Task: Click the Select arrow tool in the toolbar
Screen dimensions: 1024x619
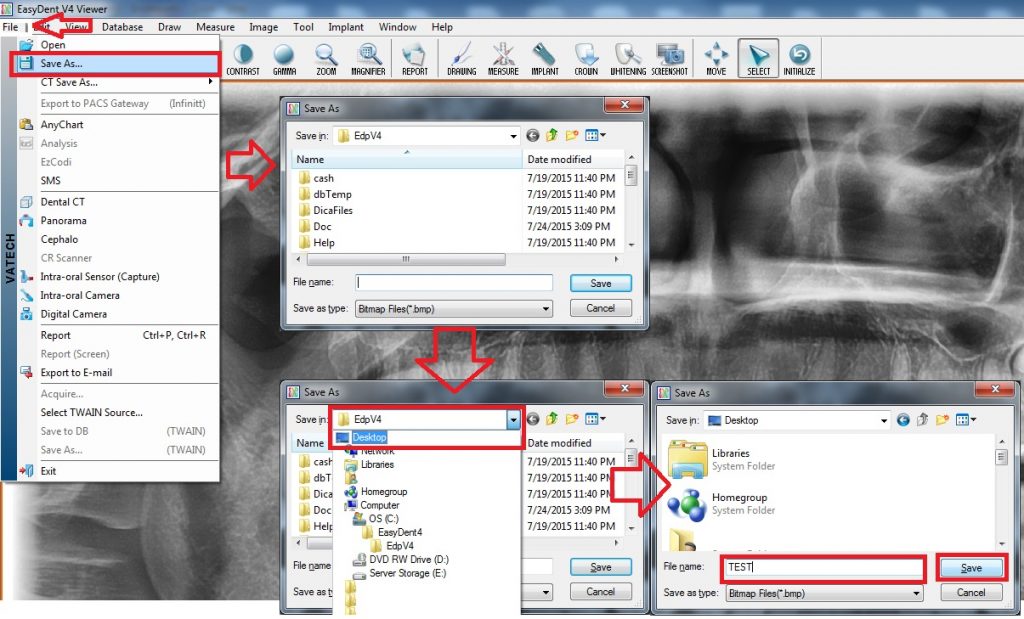Action: click(x=758, y=59)
